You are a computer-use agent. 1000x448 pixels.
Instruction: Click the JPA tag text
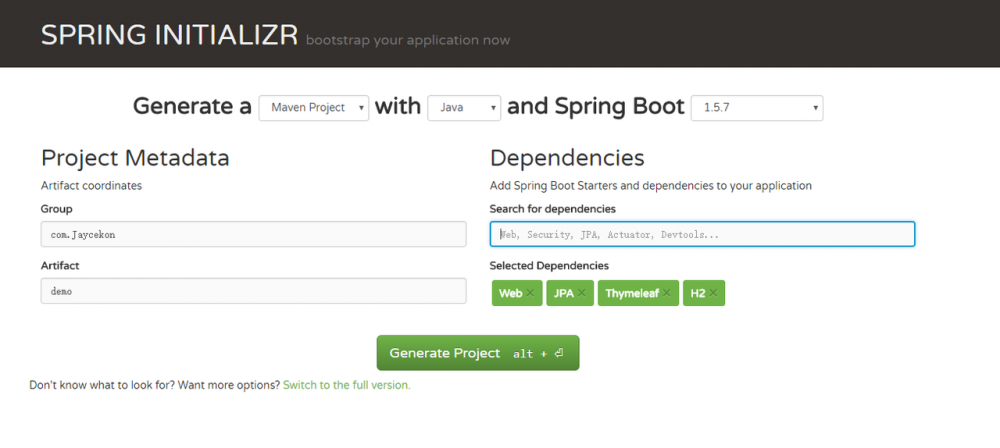[x=563, y=293]
